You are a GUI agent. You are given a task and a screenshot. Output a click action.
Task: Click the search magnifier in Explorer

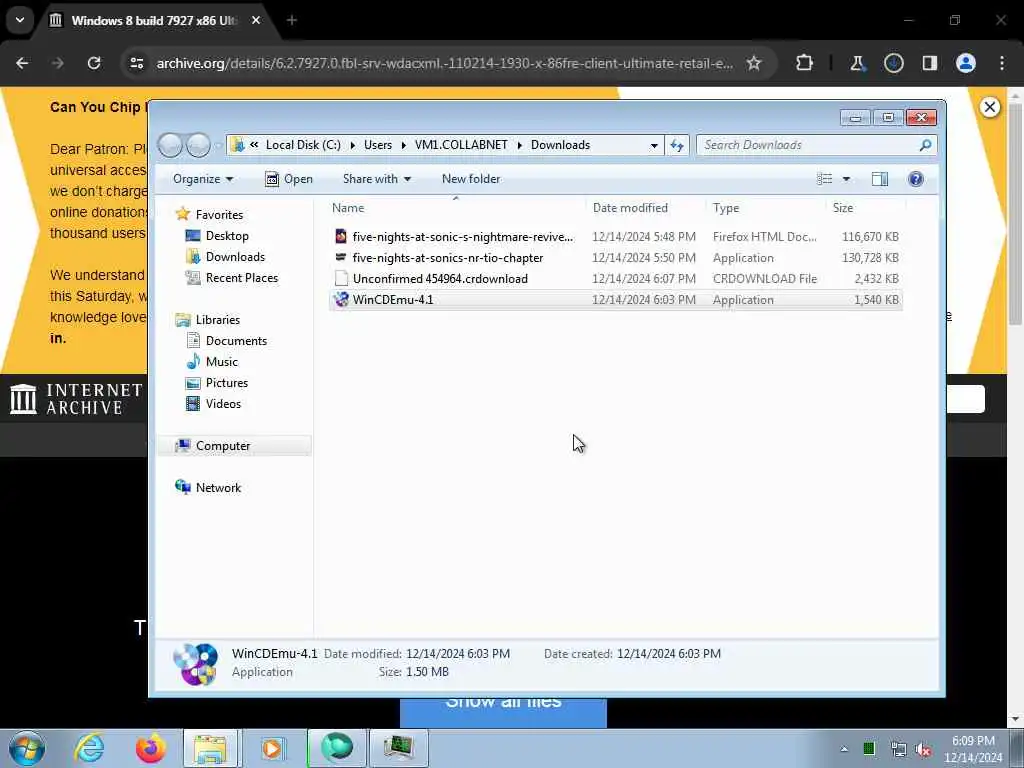click(x=925, y=145)
